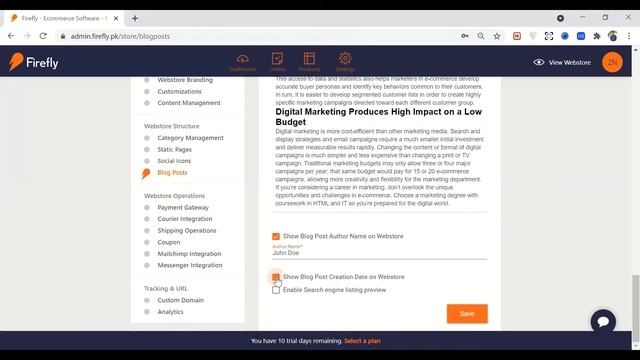Open the Chrome three-dot menu

[x=629, y=36]
